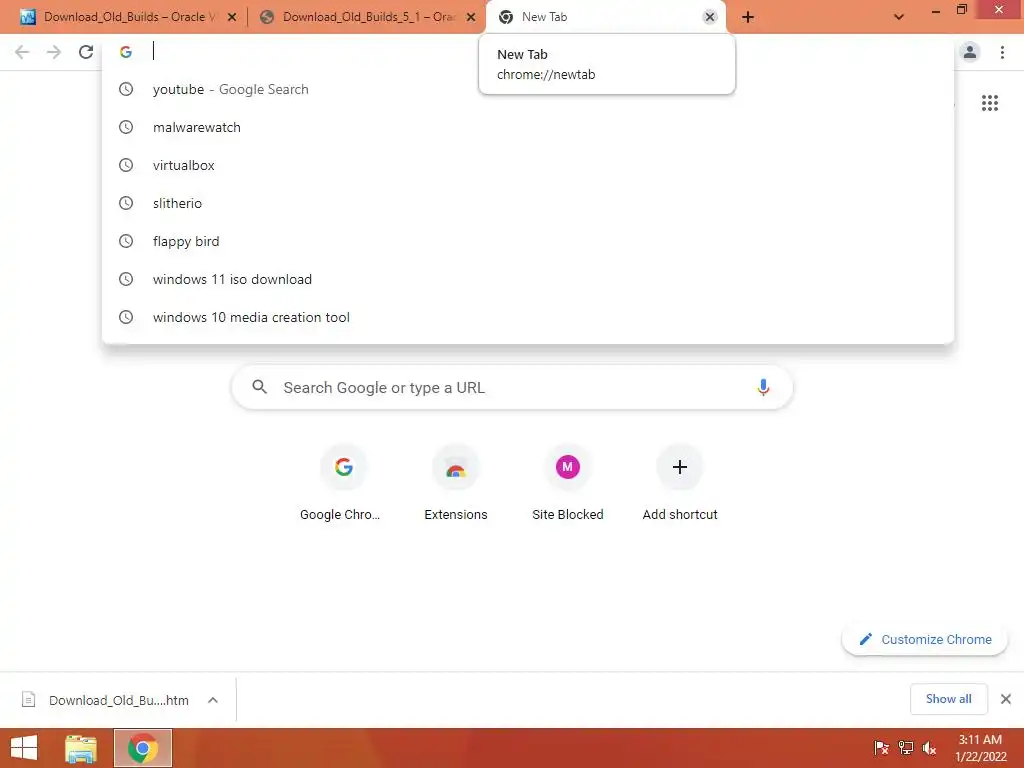
Task: Click the downloaded file's document icon
Action: [28, 699]
